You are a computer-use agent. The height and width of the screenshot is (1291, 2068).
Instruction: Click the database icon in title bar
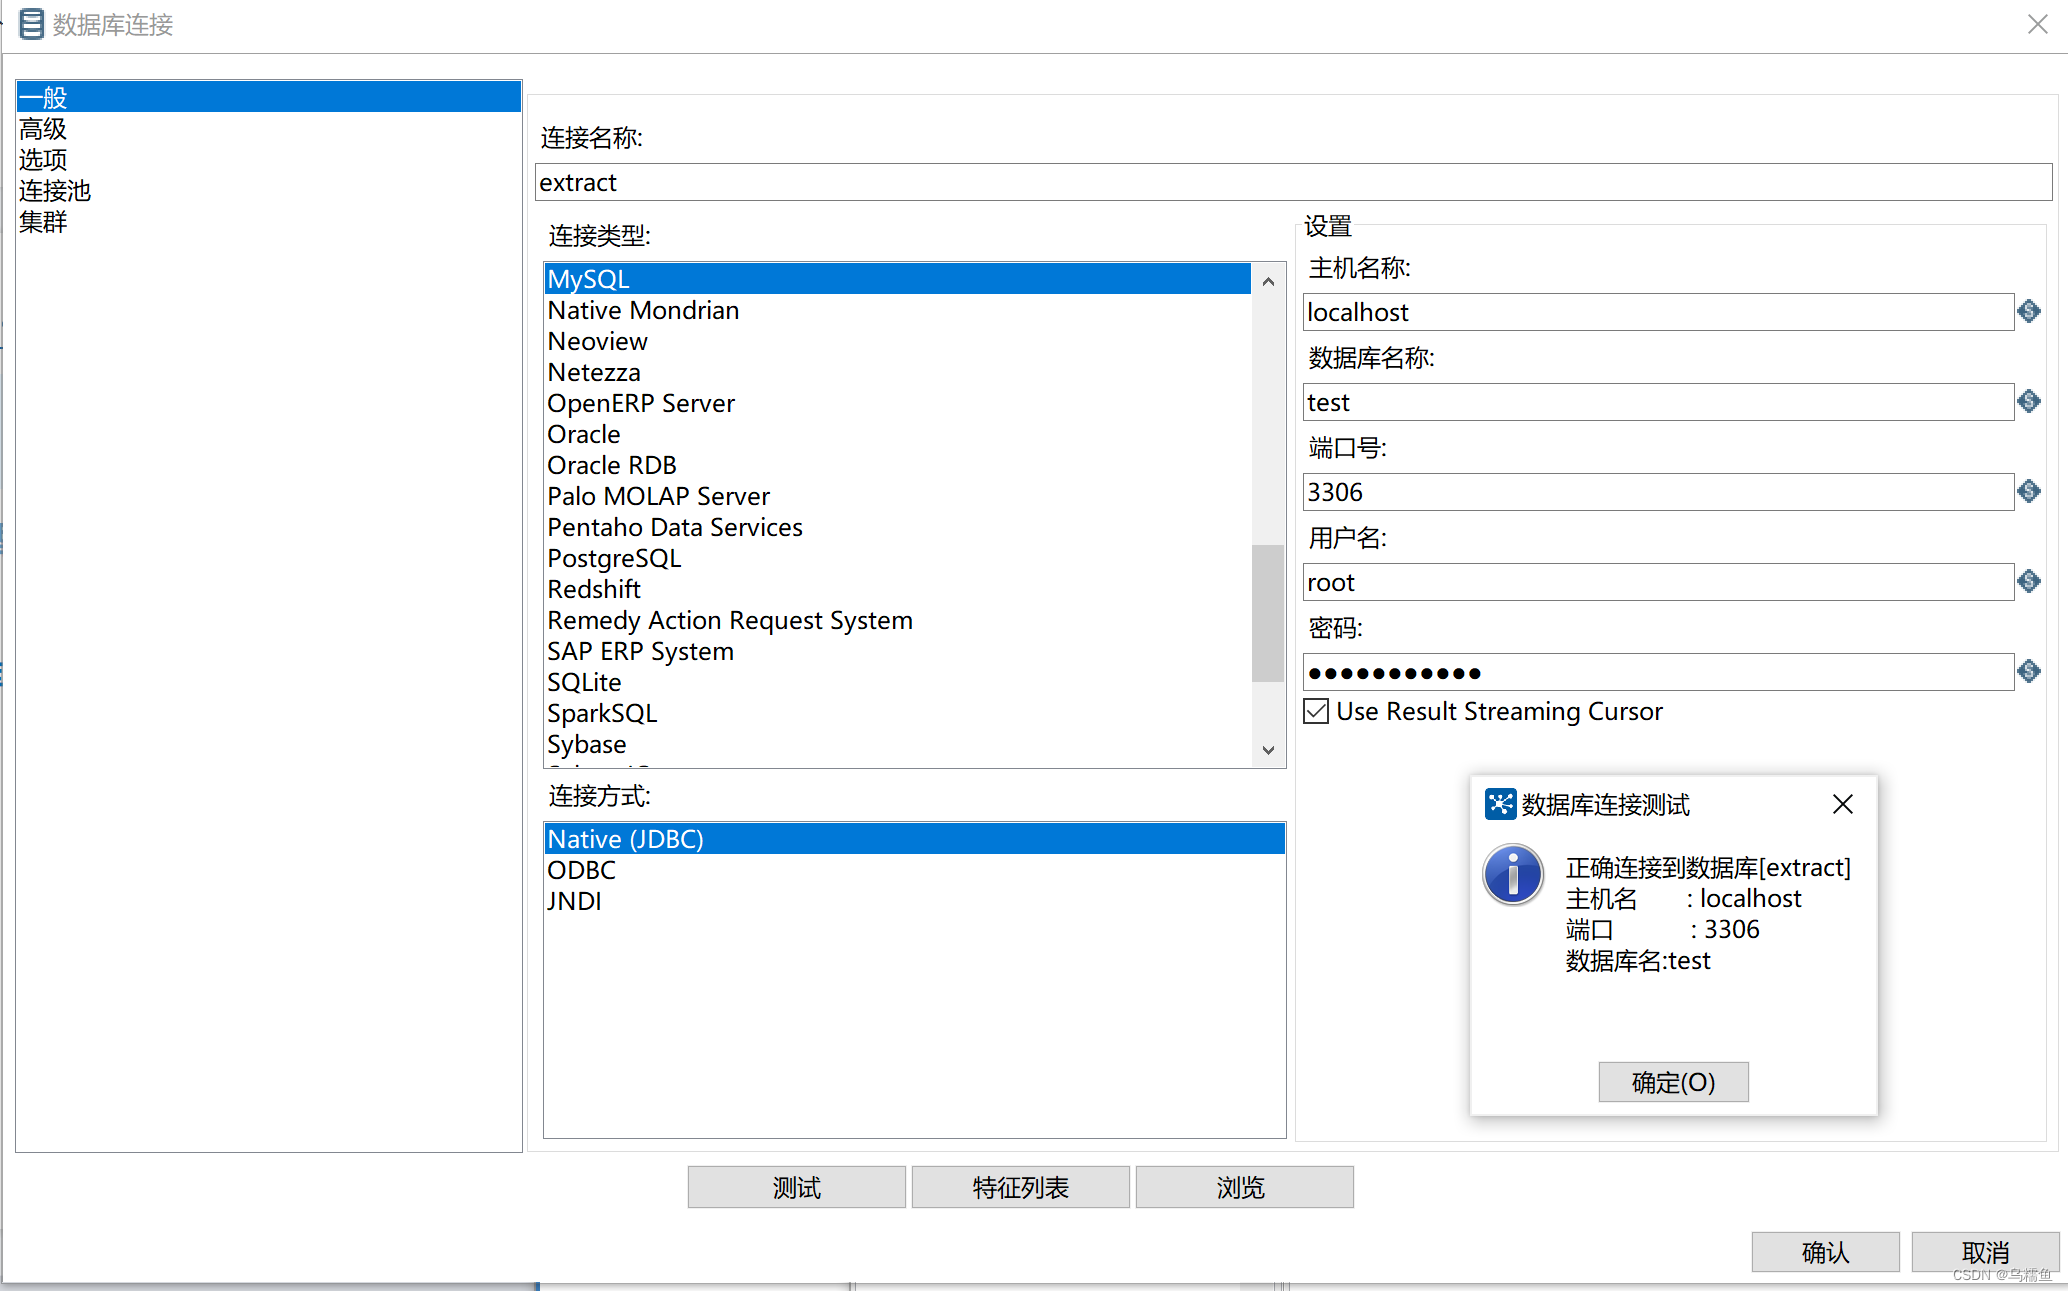click(32, 24)
